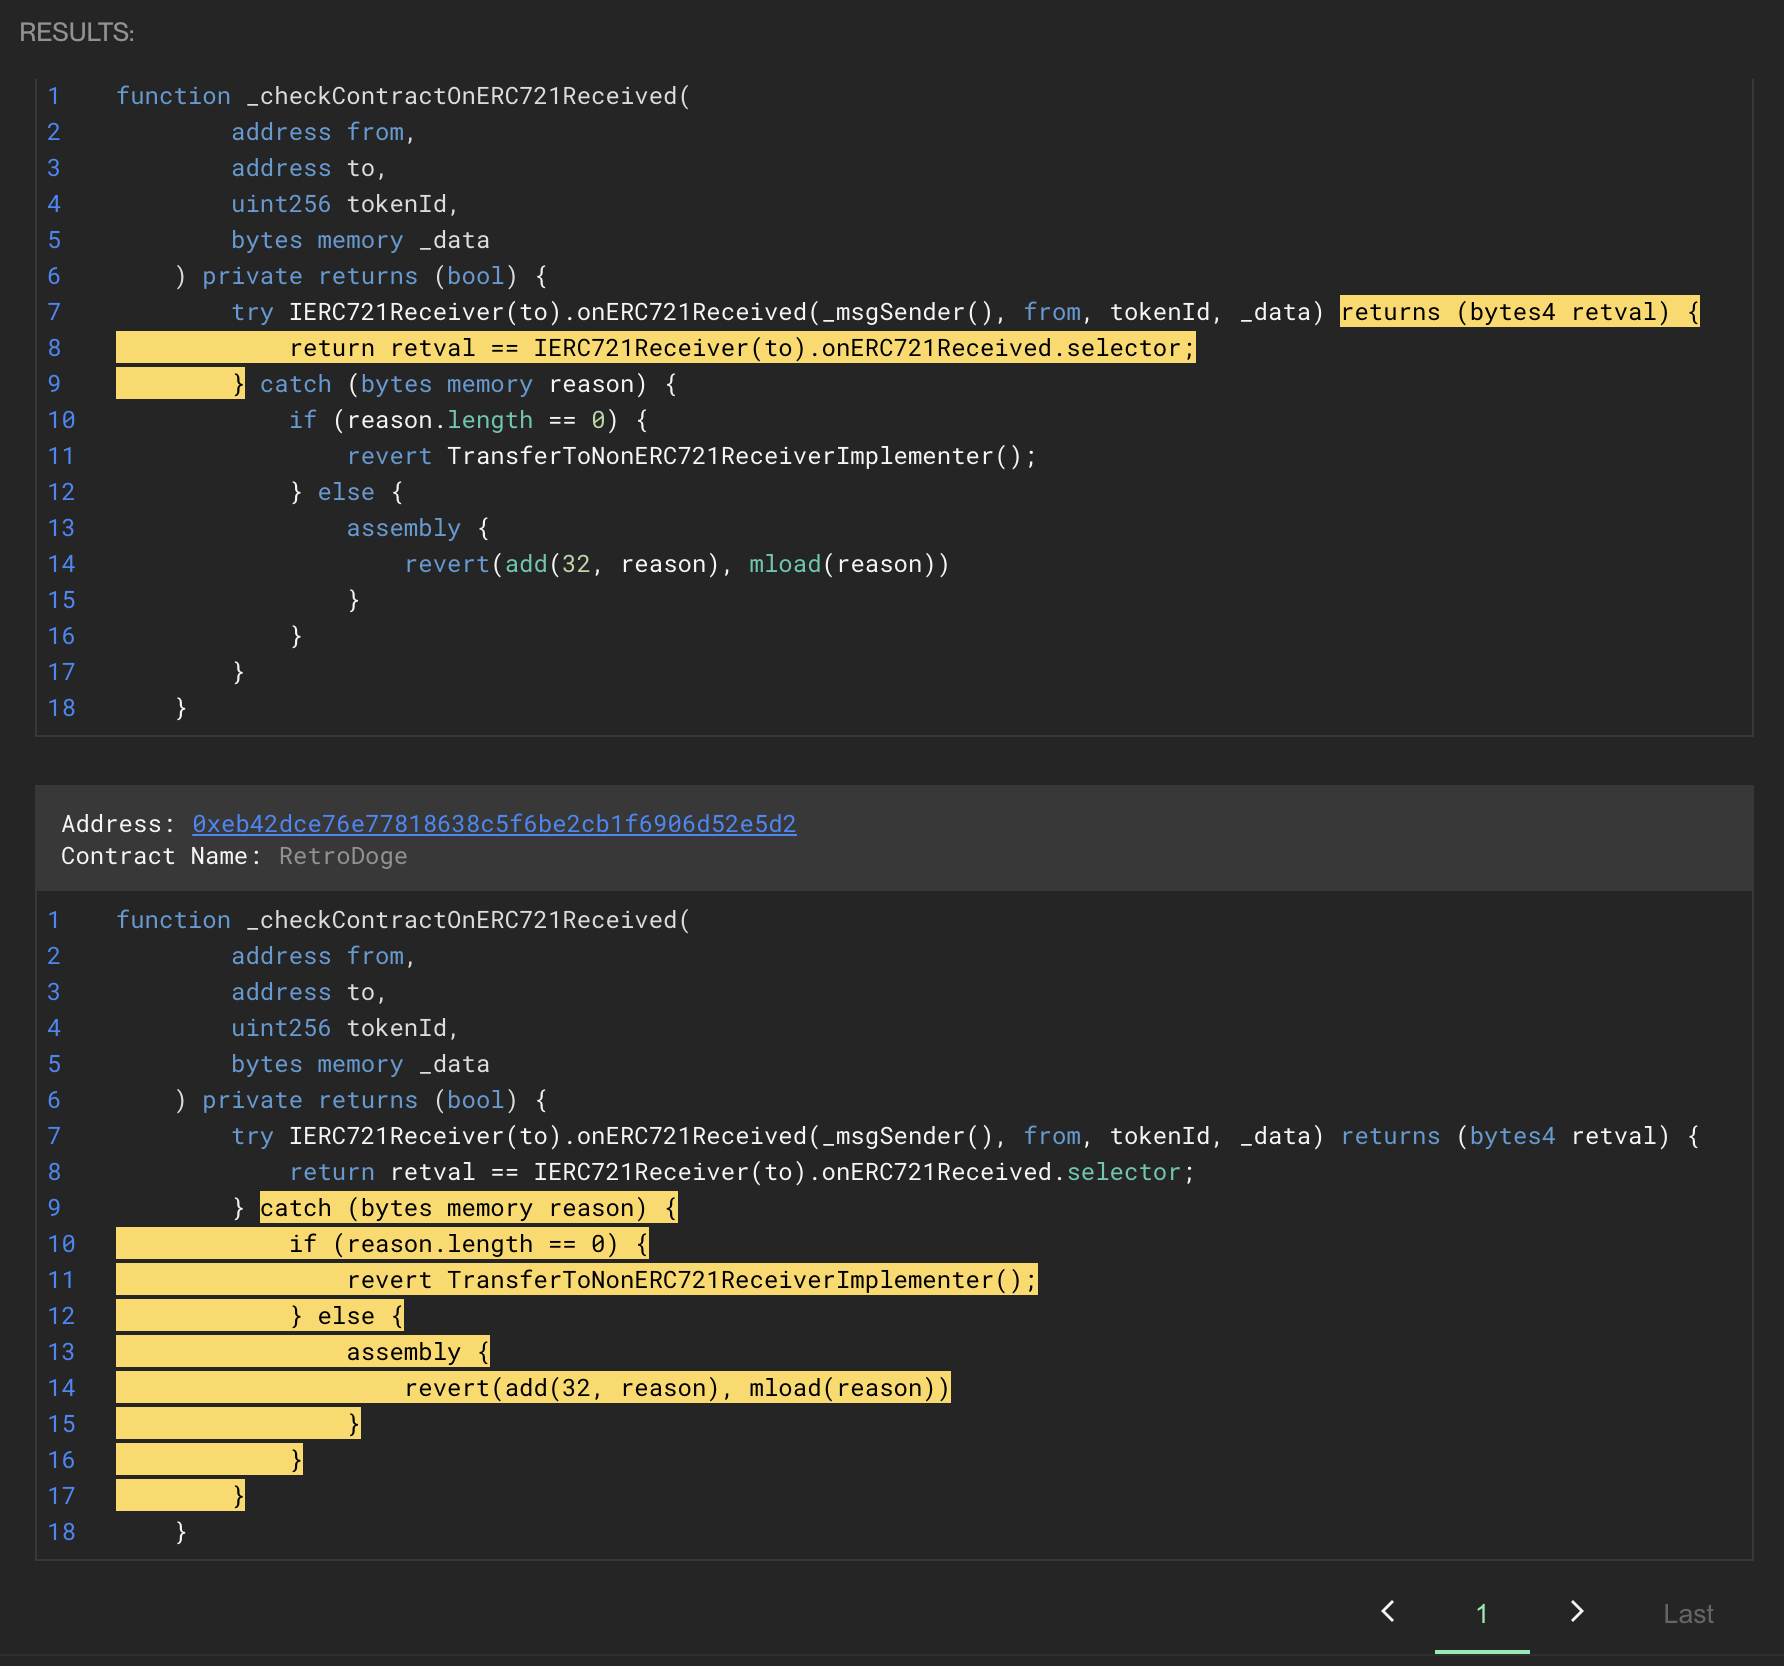
Task: Click function name _checkContractOnERC721Received in second snippet
Action: [x=468, y=920]
